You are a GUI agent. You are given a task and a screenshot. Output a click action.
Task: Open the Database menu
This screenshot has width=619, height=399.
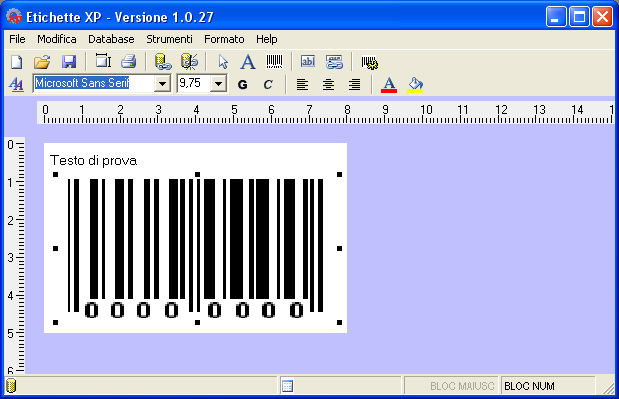coord(111,39)
